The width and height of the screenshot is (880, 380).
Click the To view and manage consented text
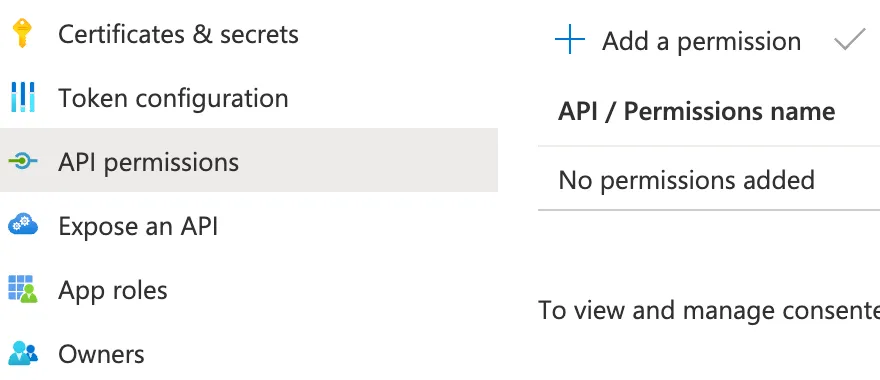point(709,310)
